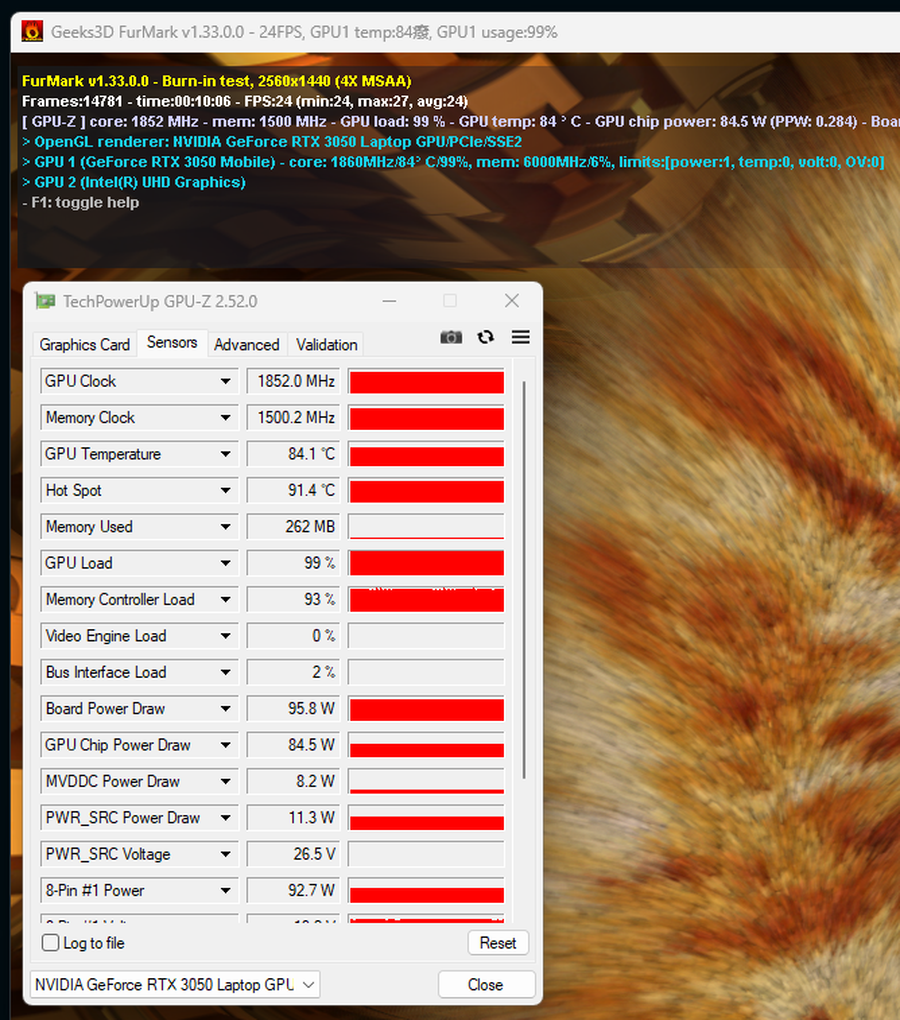
Task: Switch to the Graphics Card tab
Action: pos(85,344)
